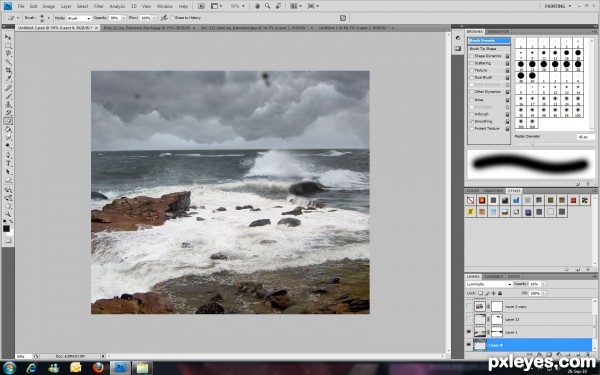The width and height of the screenshot is (600, 375).
Task: Enable the Dual Brush checkbox
Action: click(x=472, y=77)
